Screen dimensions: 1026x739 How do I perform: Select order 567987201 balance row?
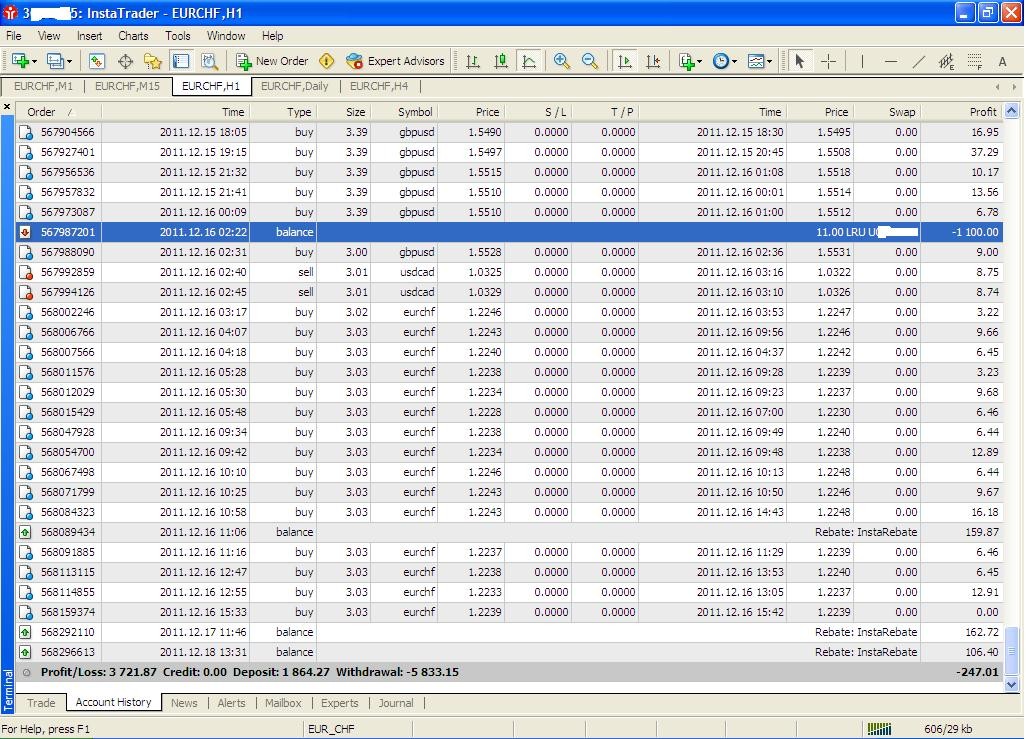pyautogui.click(x=509, y=232)
